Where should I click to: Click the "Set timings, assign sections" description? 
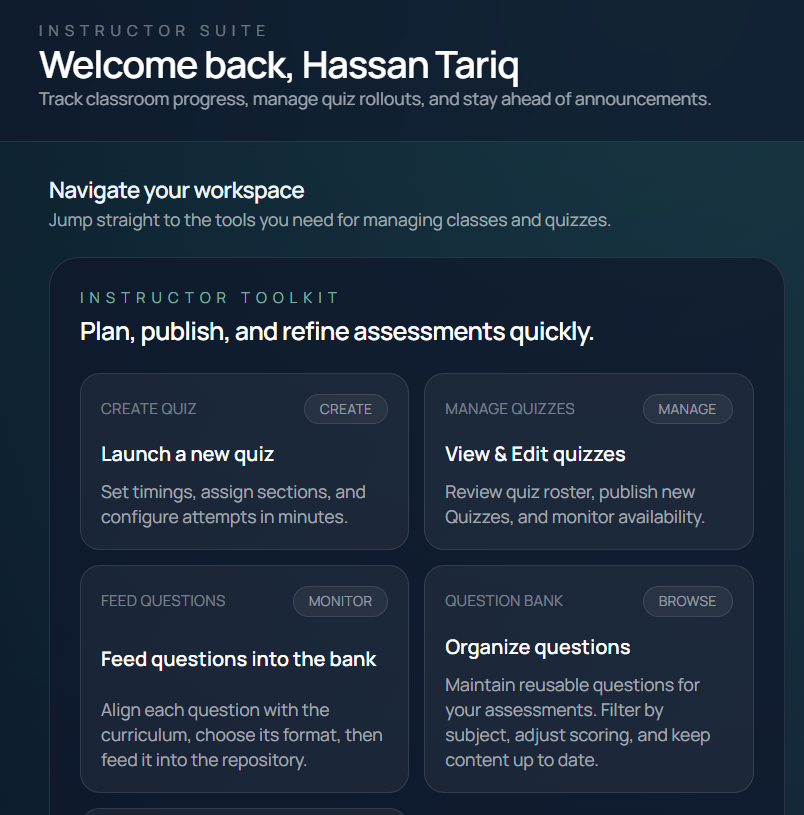tap(233, 504)
